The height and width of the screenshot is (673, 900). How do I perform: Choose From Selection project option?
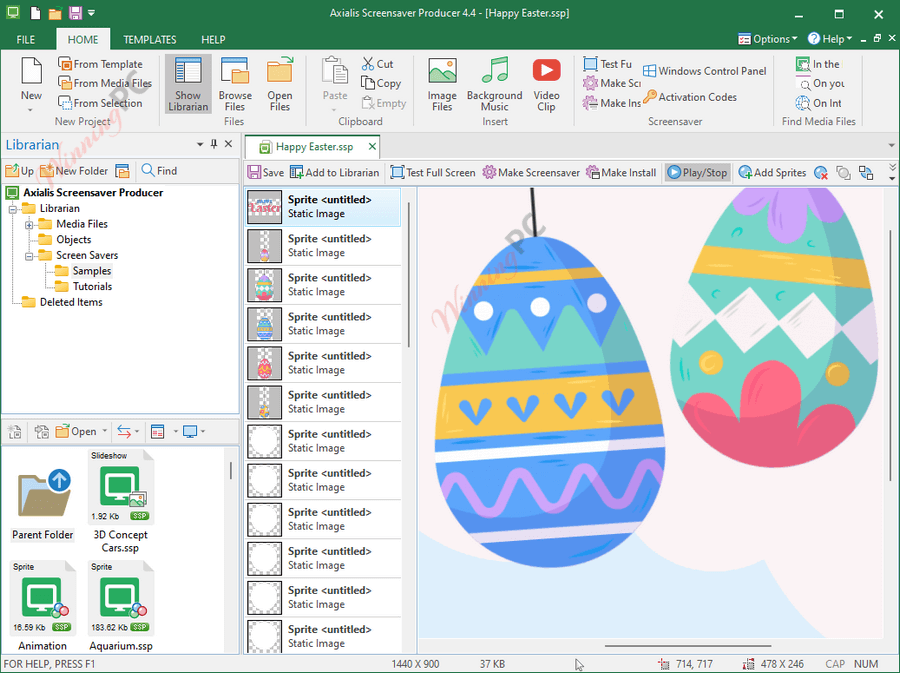(100, 103)
